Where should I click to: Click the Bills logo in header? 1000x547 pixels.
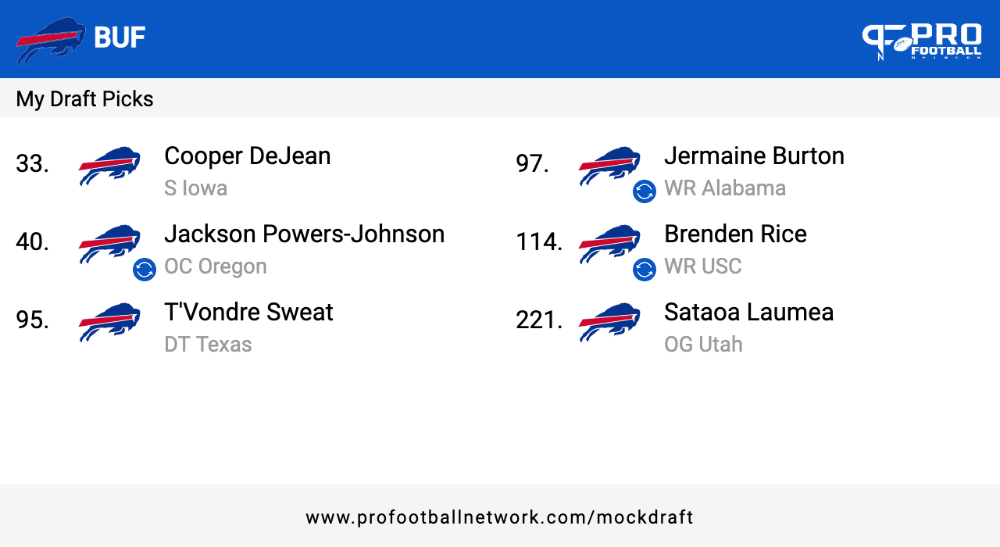[x=50, y=39]
